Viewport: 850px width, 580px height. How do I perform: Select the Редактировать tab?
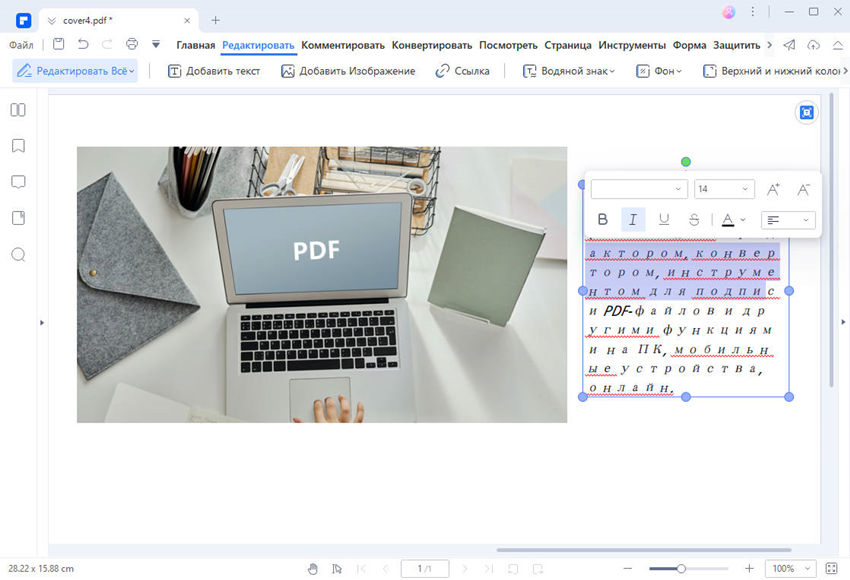point(258,45)
